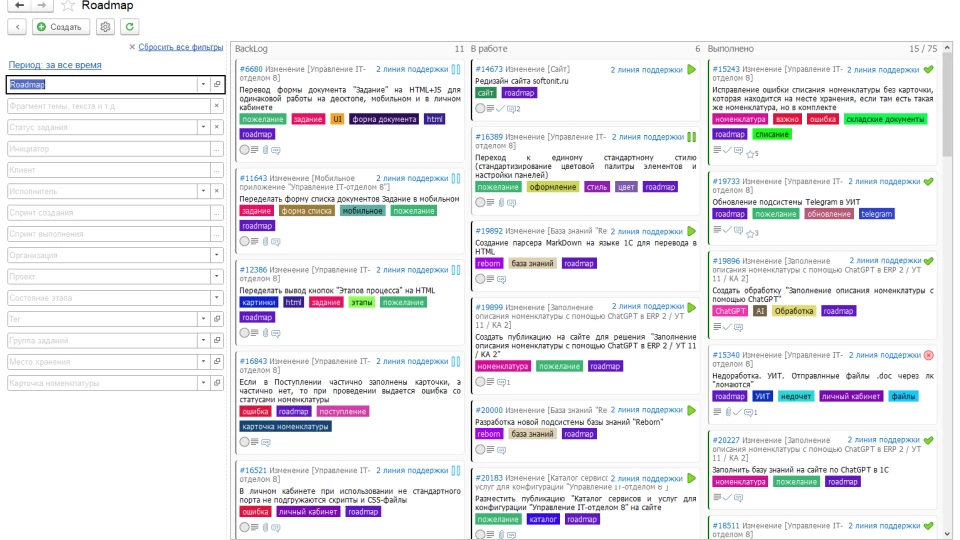Expand the 'Статус задания' dropdown
This screenshot has height=540, width=960.
click(203, 127)
